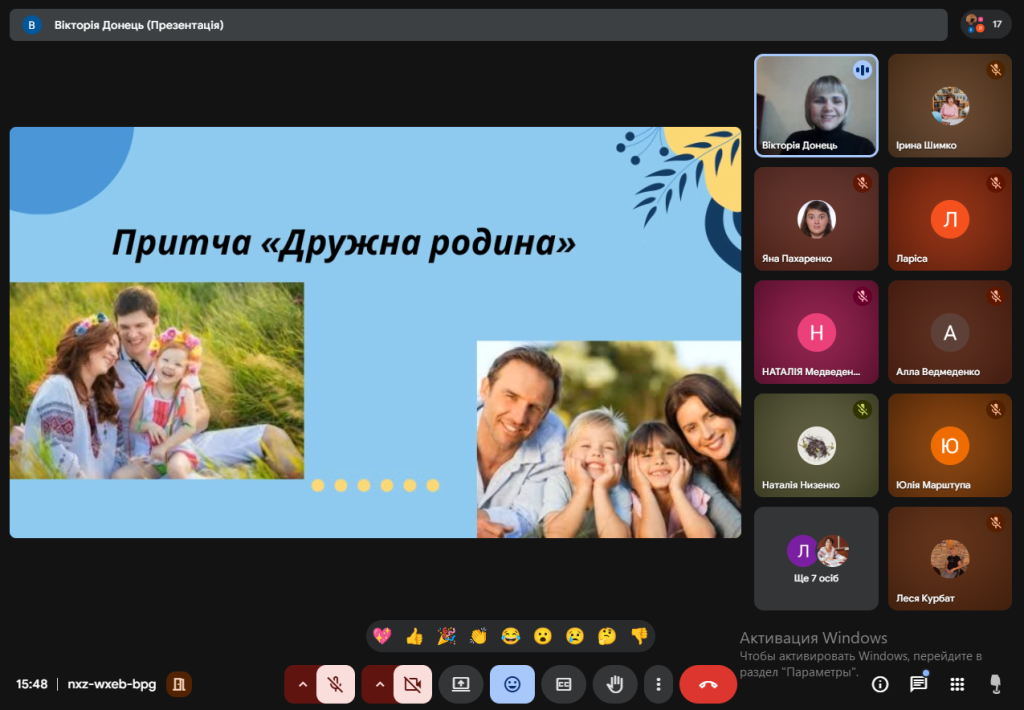The height and width of the screenshot is (710, 1024).
Task: Open audio settings arrow next to microphone
Action: pyautogui.click(x=302, y=685)
